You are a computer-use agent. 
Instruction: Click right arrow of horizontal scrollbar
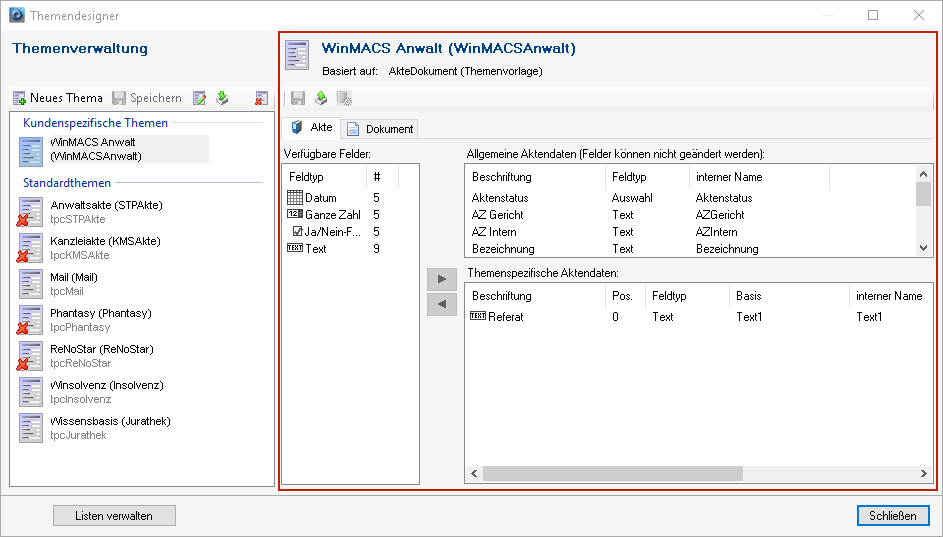pos(924,474)
